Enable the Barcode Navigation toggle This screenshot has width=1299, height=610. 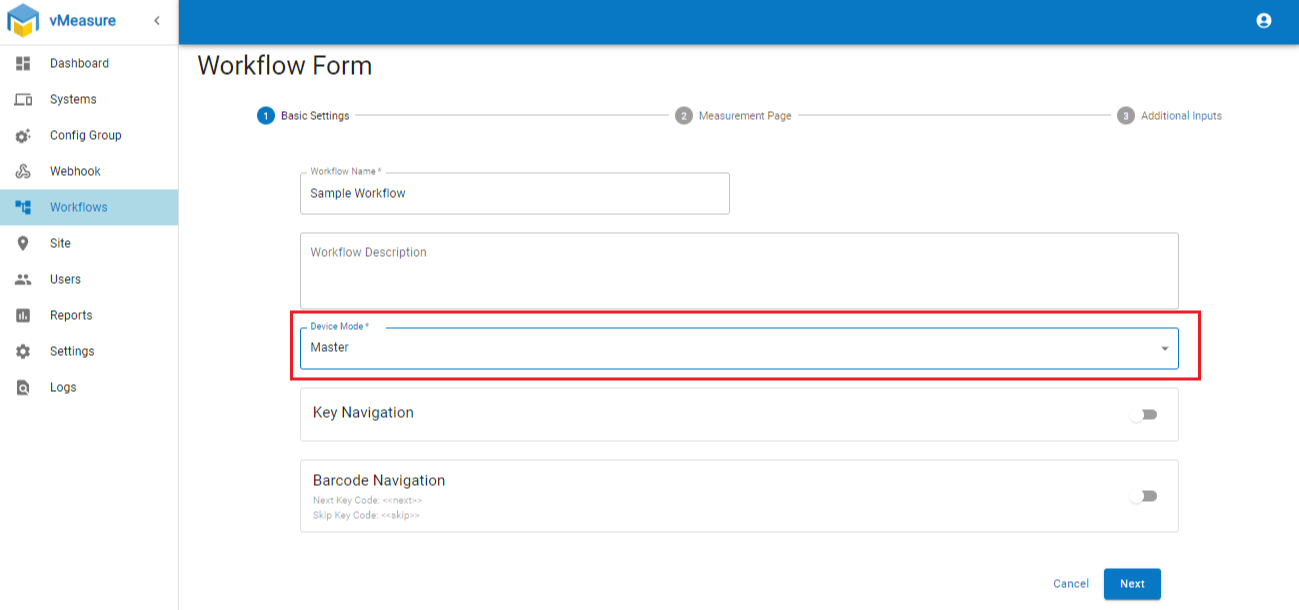pyautogui.click(x=1143, y=496)
